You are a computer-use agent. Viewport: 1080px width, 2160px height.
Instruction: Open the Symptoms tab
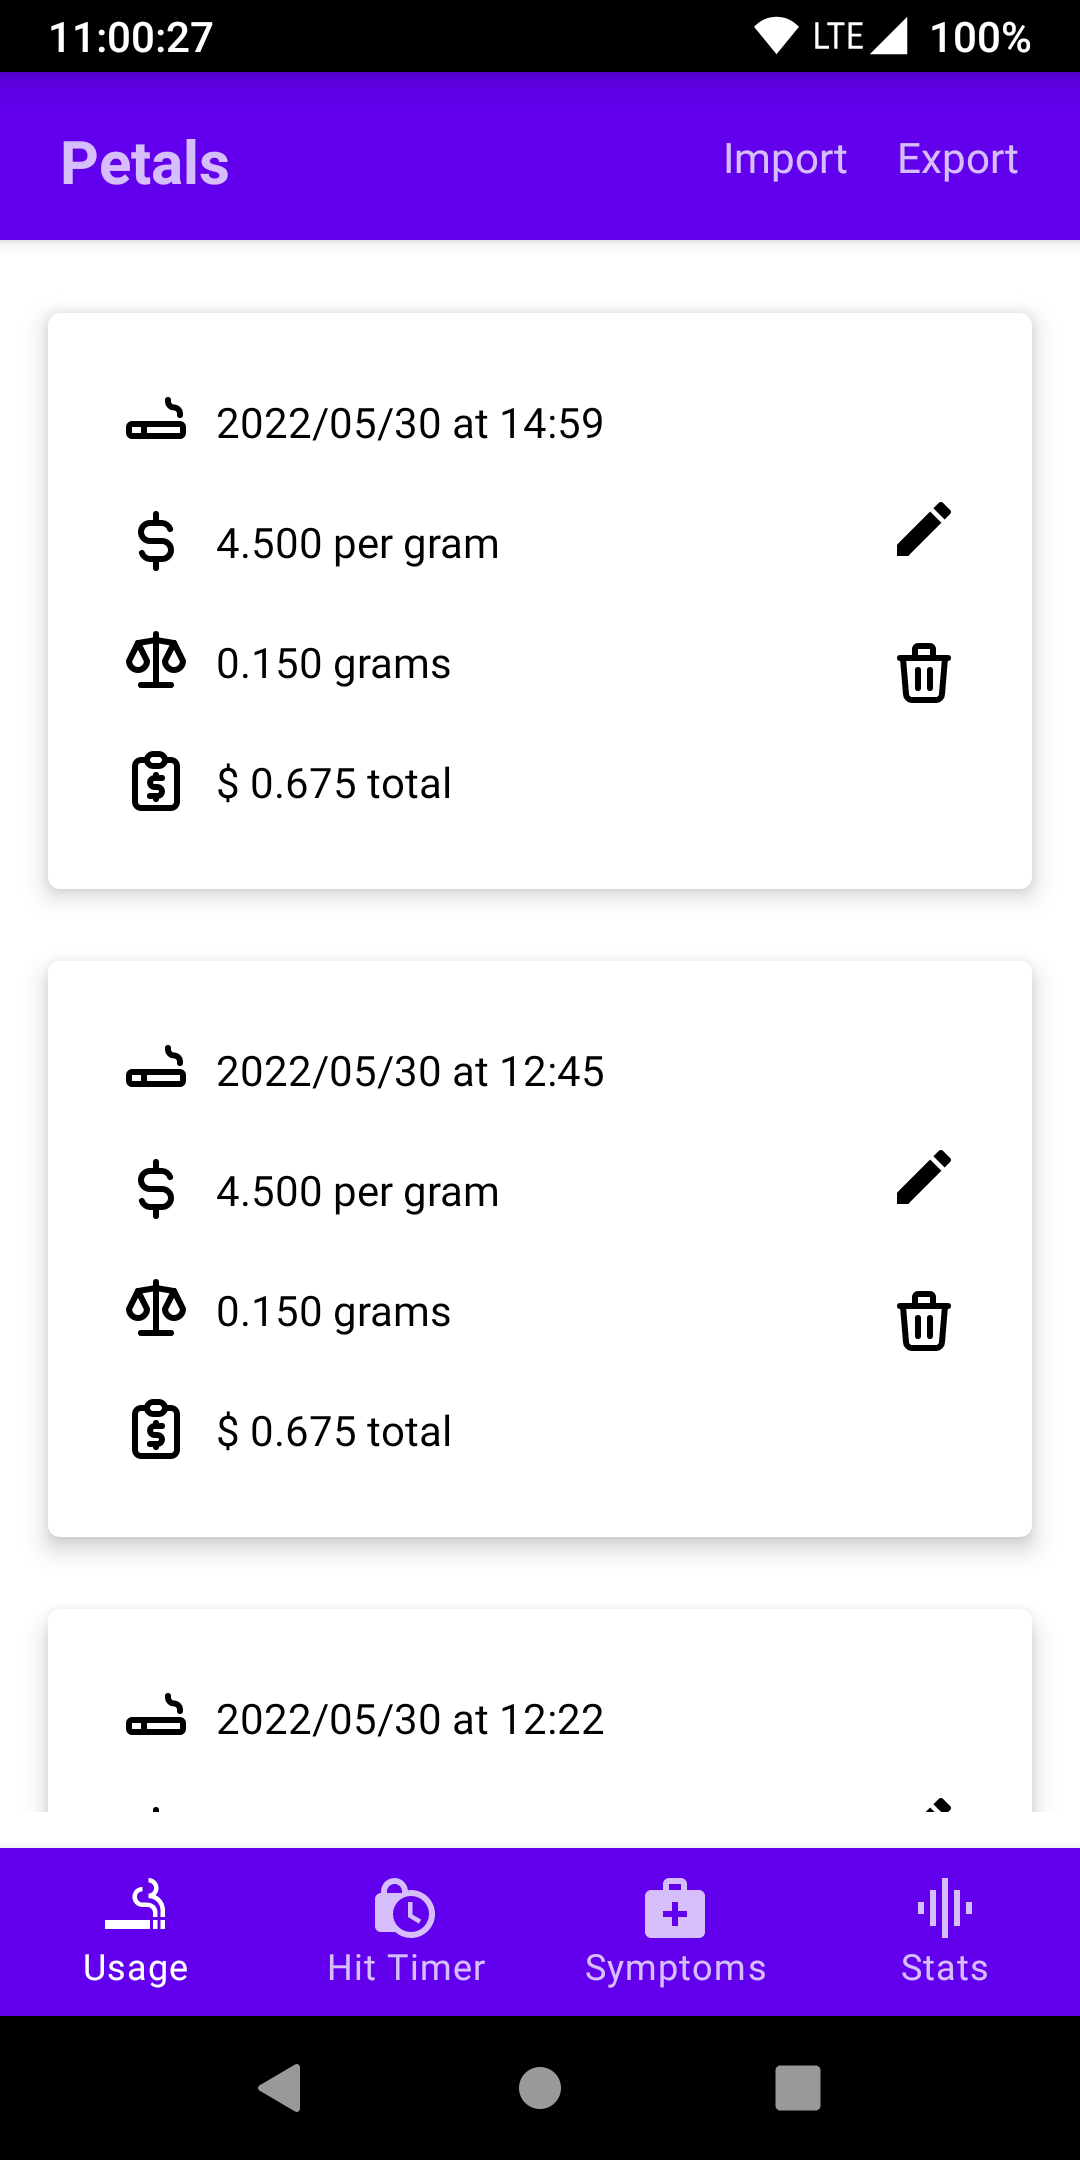(675, 1932)
